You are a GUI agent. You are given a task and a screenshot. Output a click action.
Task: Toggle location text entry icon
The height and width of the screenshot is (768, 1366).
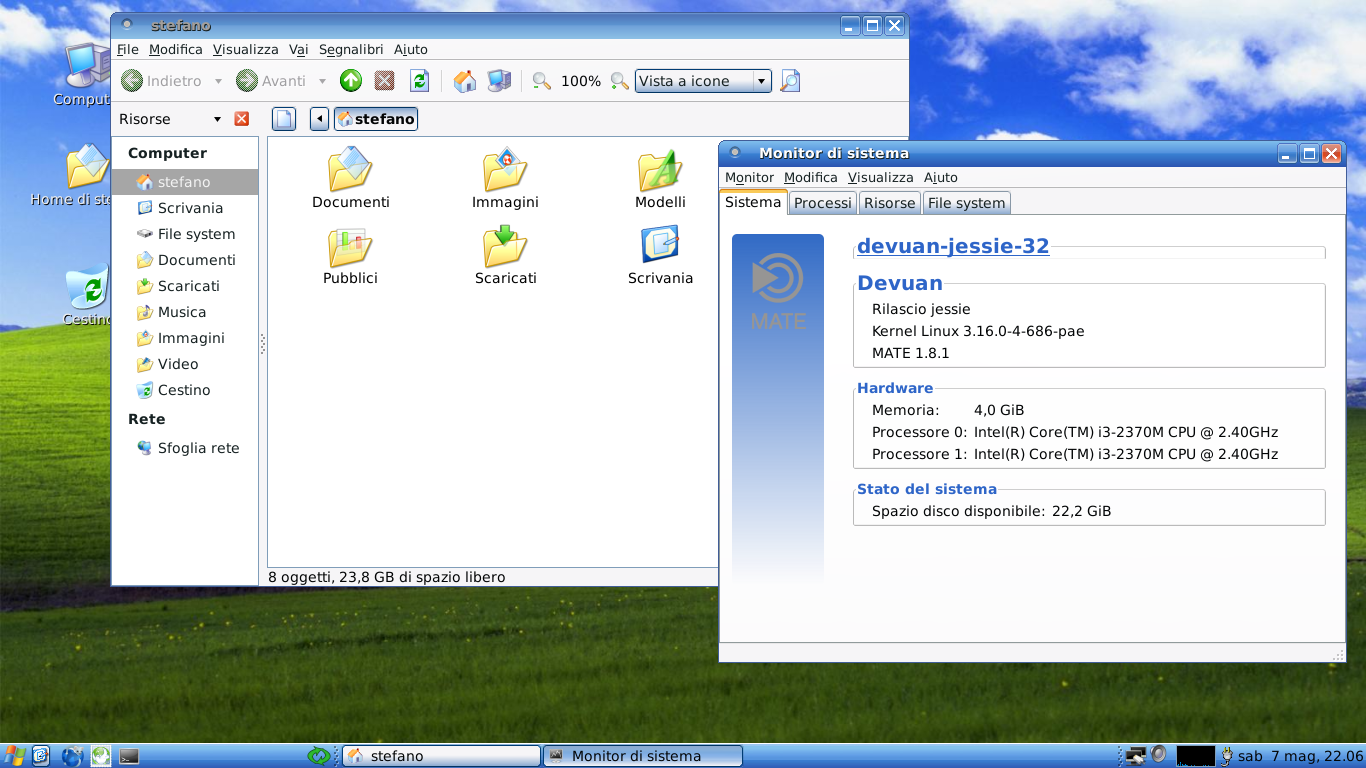coord(284,119)
